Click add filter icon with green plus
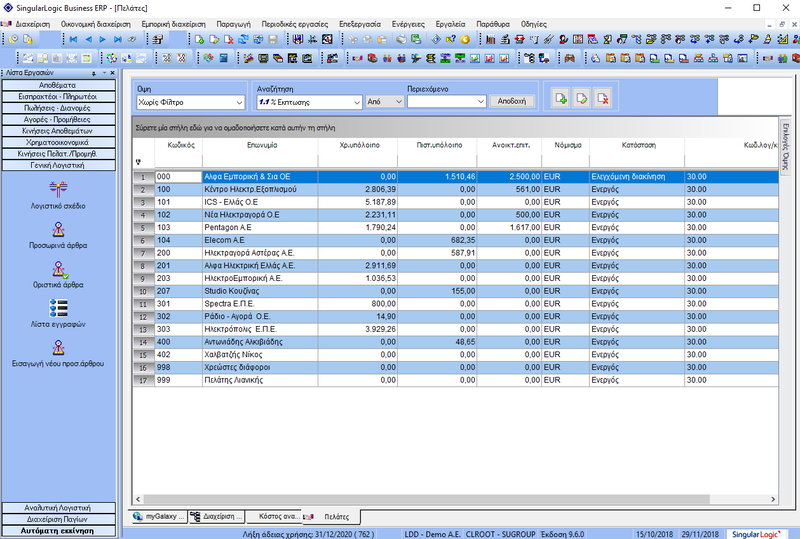Screen dimensions: 800x539 pyautogui.click(x=561, y=98)
